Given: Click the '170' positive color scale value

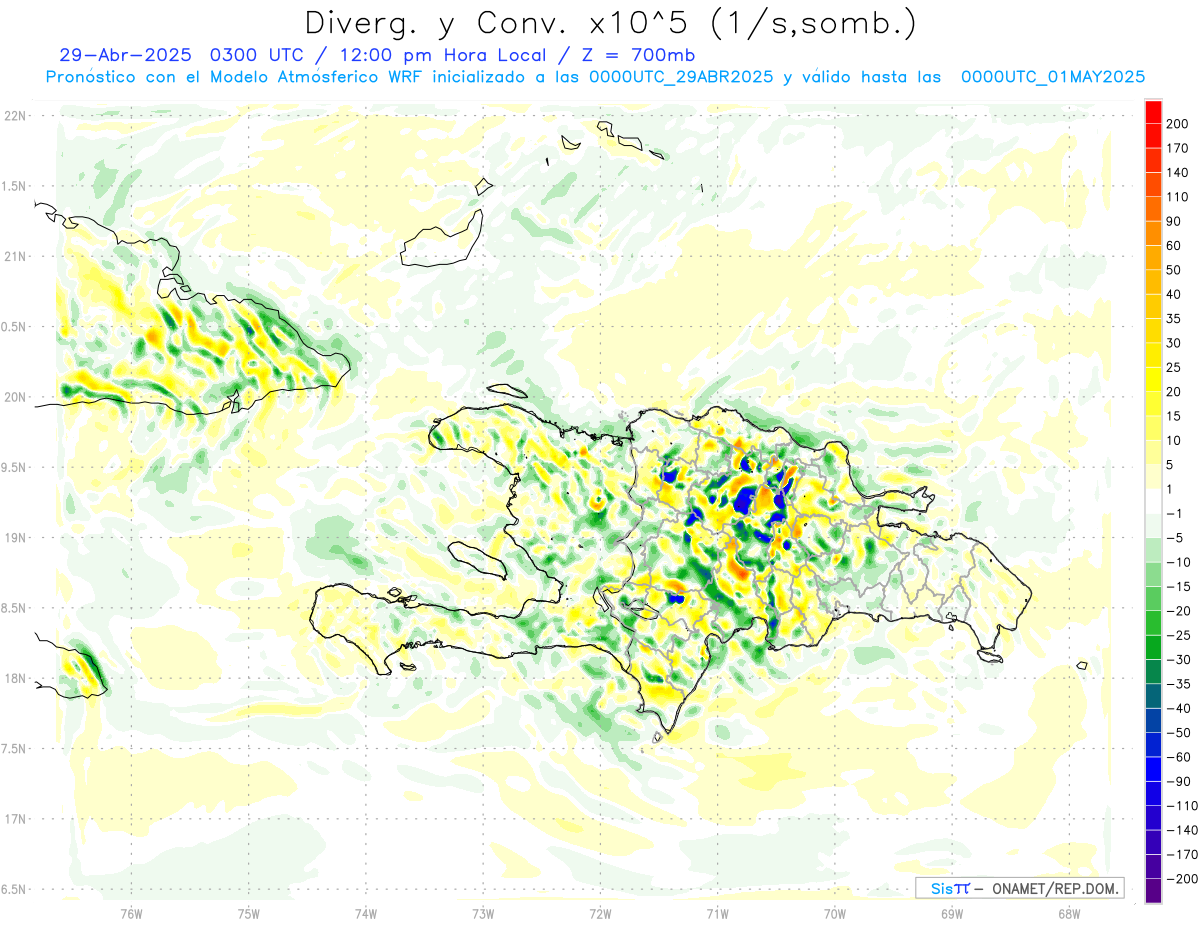Looking at the screenshot, I should [x=1179, y=148].
